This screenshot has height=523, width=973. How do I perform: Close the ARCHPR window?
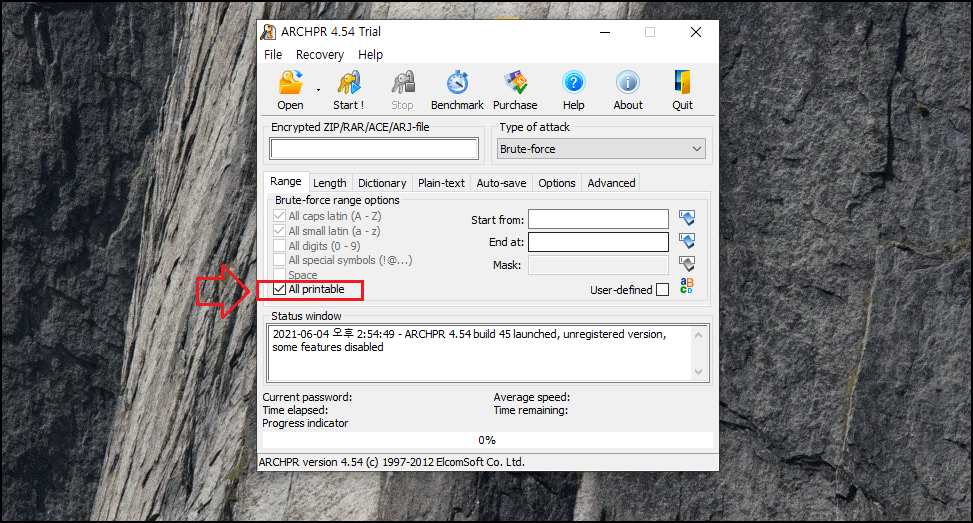coord(696,32)
